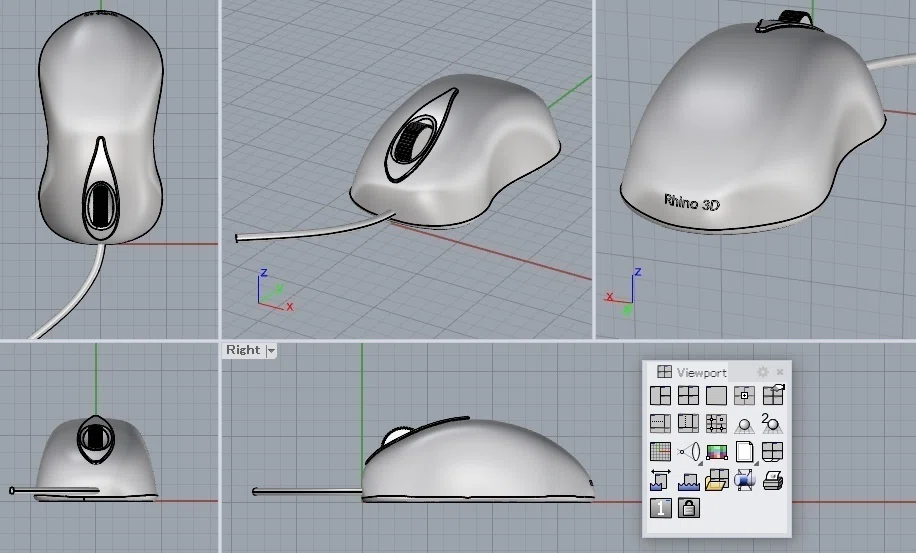916x553 pixels.
Task: Click the cylinder in bounding box icon
Action: coord(744,480)
